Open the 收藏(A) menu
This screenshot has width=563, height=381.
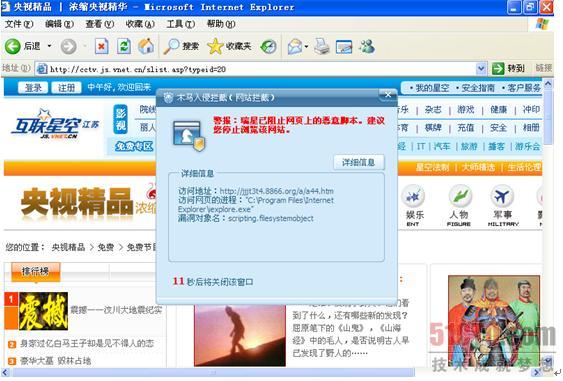click(140, 24)
